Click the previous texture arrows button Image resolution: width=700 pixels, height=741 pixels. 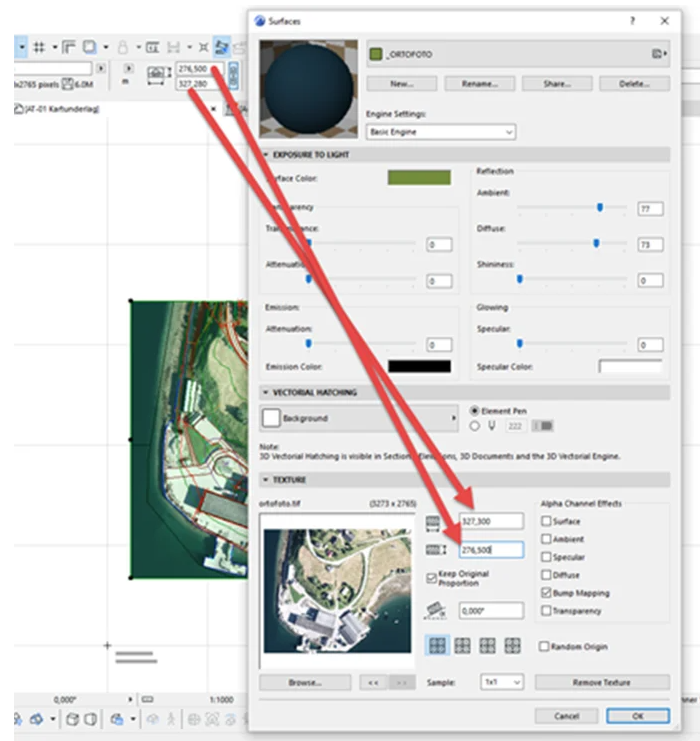pos(372,682)
